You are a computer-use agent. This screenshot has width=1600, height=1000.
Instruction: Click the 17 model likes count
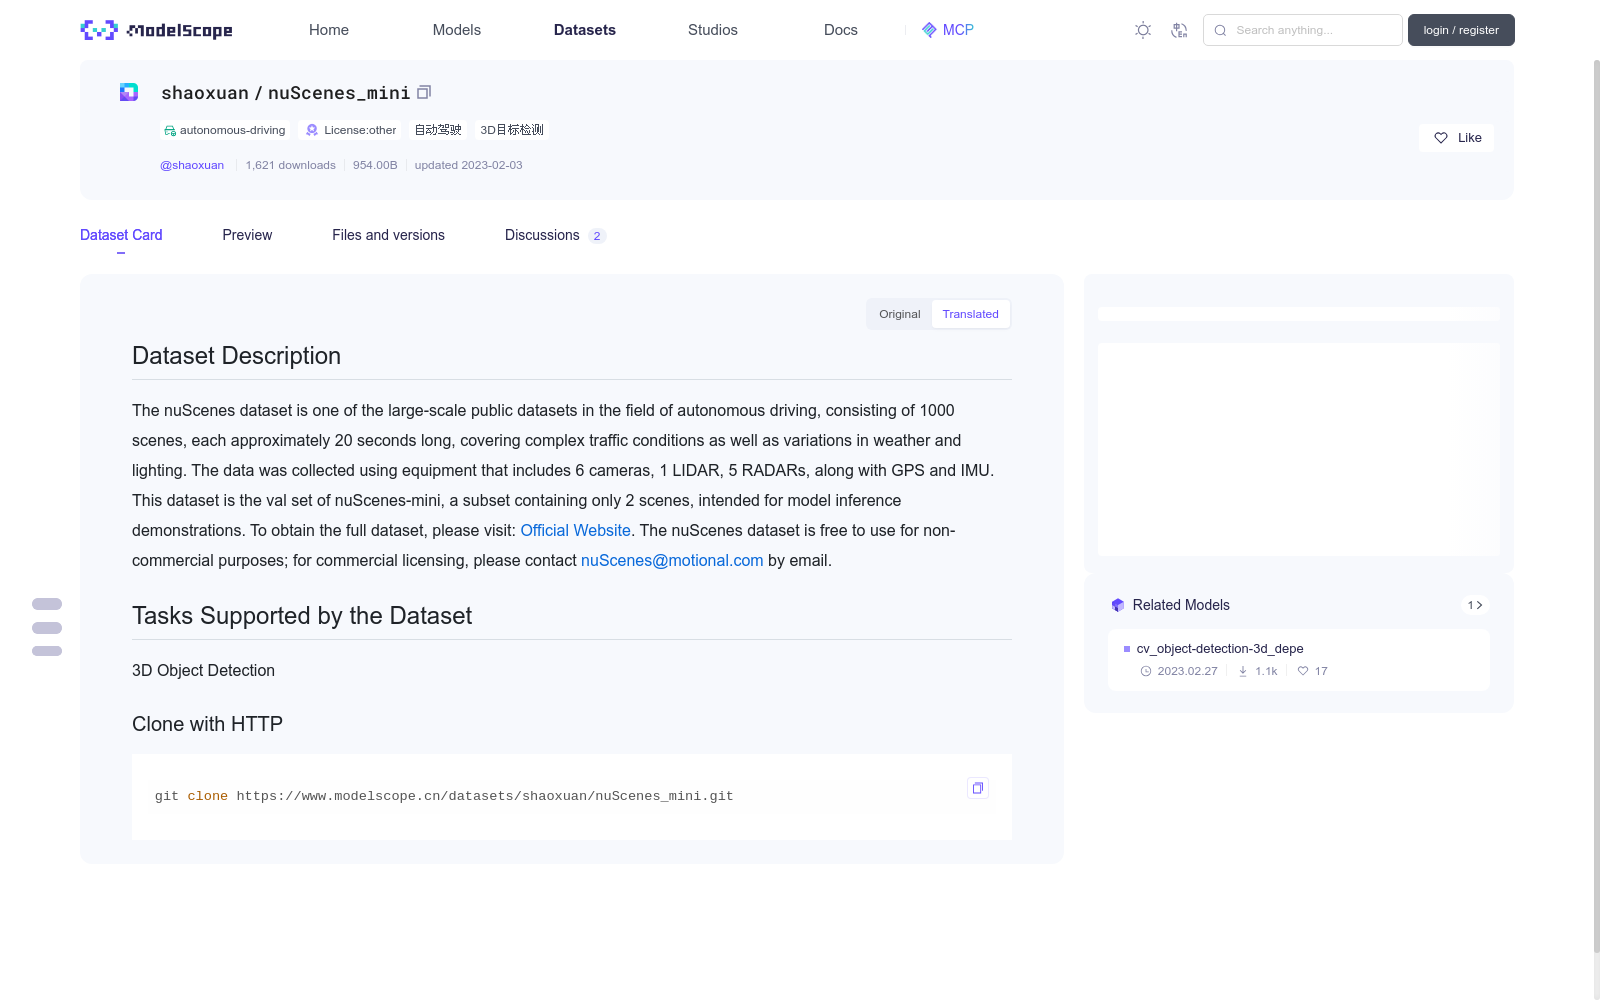(1321, 671)
